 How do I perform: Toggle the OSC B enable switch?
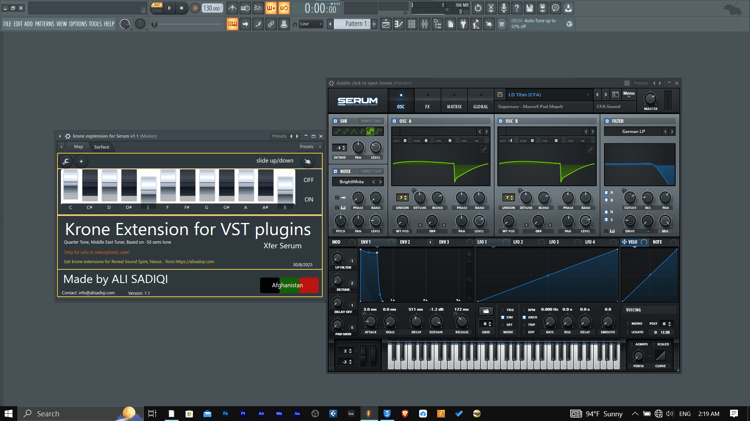pyautogui.click(x=501, y=121)
